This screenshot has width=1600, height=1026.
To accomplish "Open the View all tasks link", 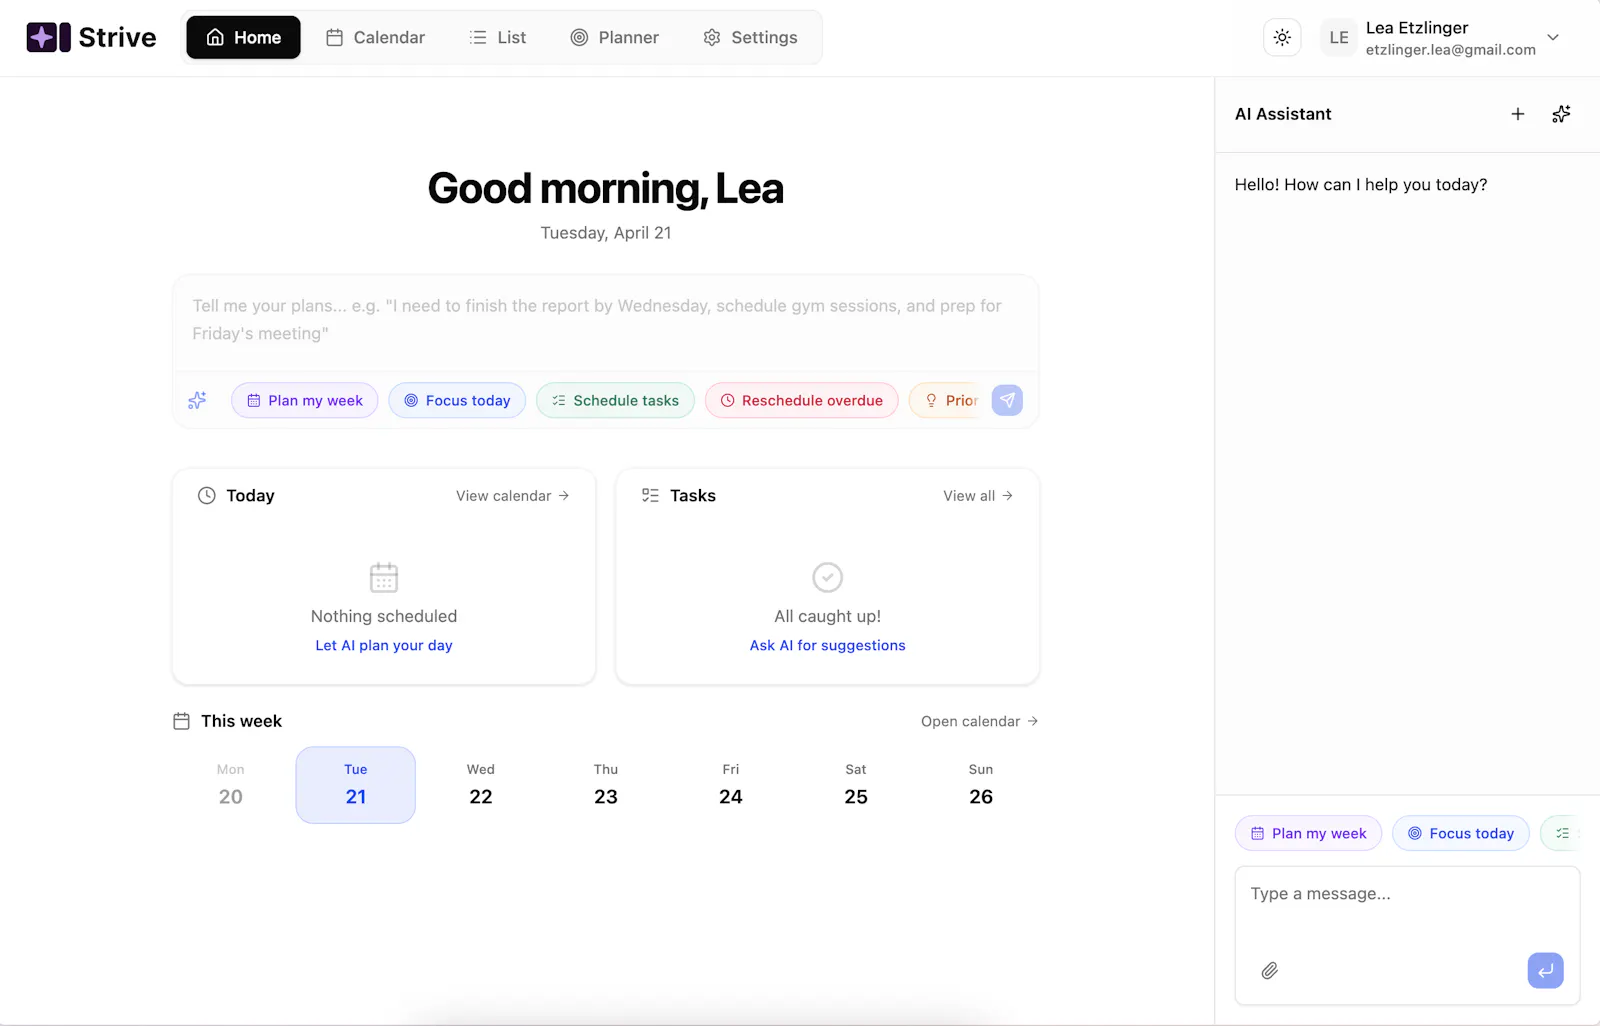I will pyautogui.click(x=978, y=496).
